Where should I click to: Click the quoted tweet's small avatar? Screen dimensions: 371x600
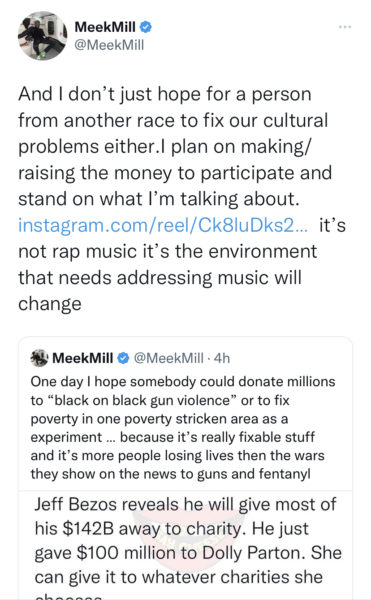(39, 358)
